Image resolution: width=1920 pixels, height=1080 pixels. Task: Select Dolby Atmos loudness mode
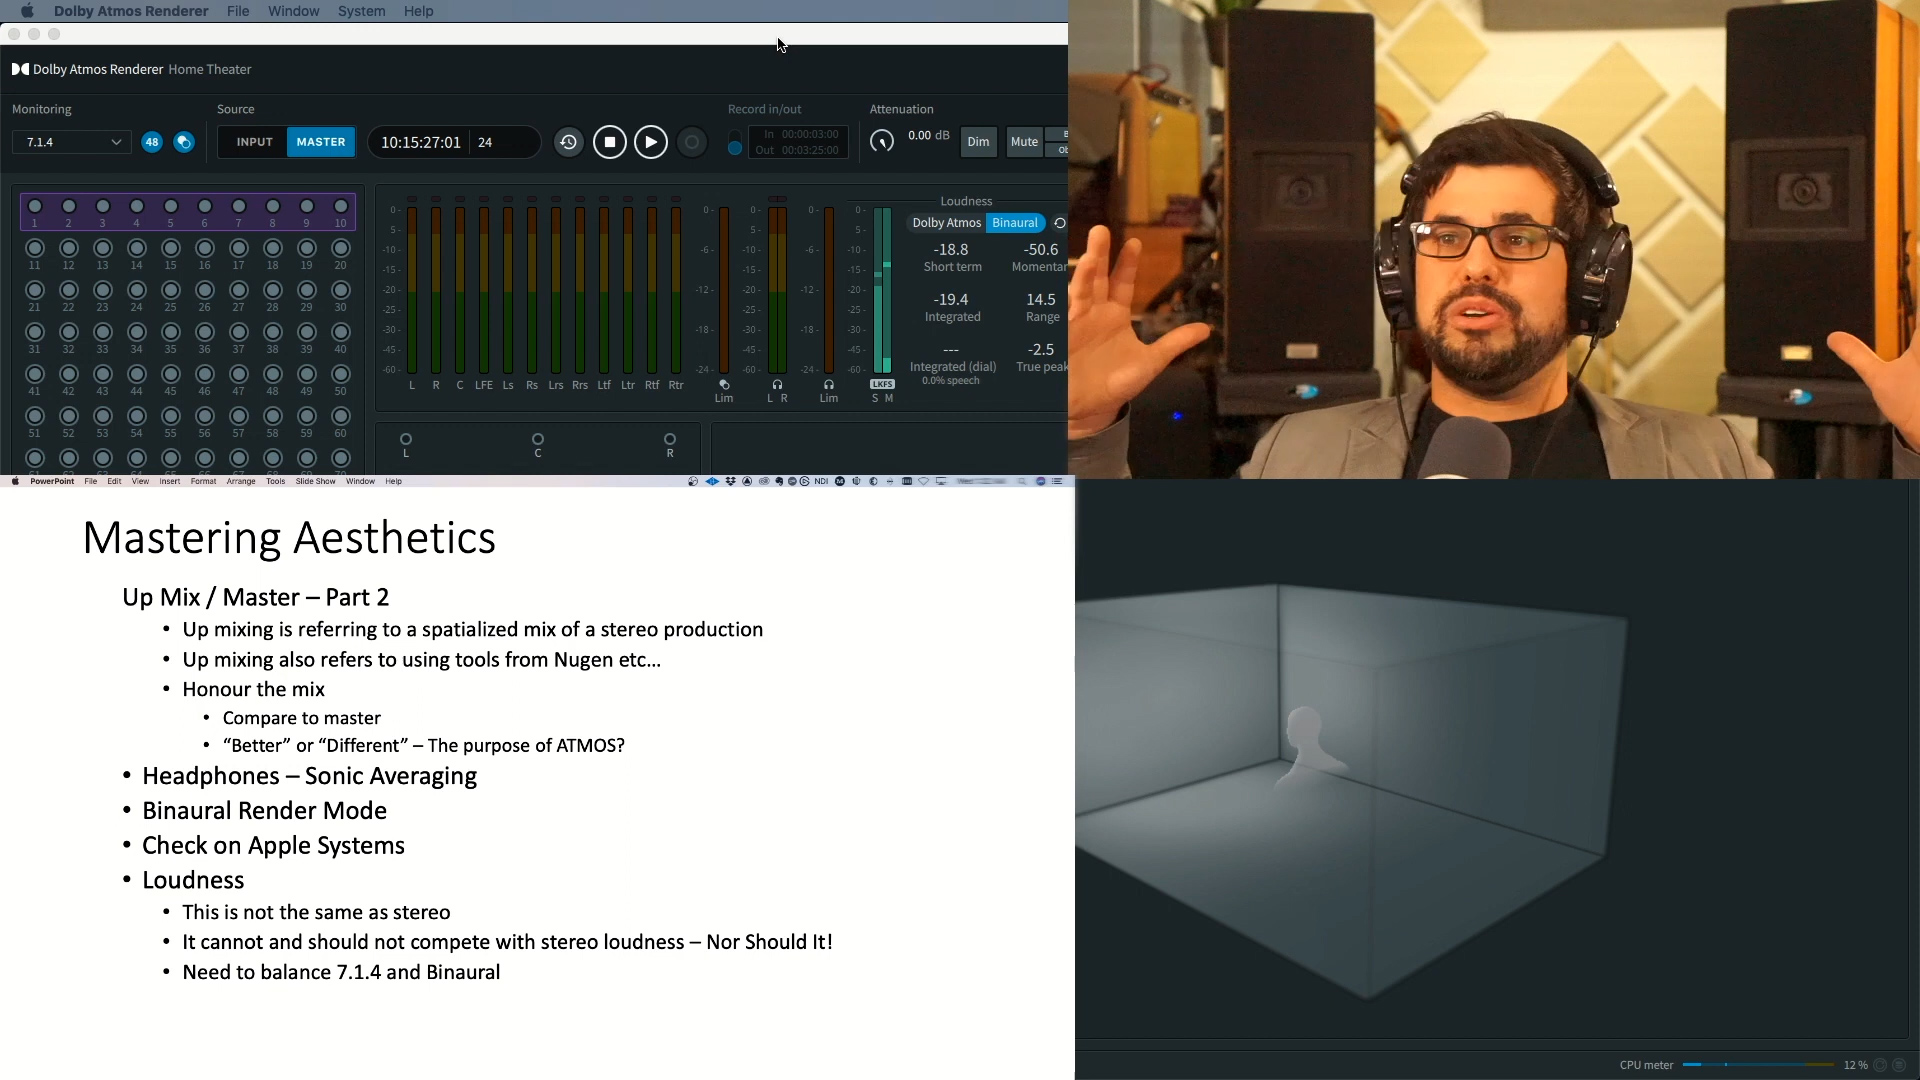tap(946, 223)
